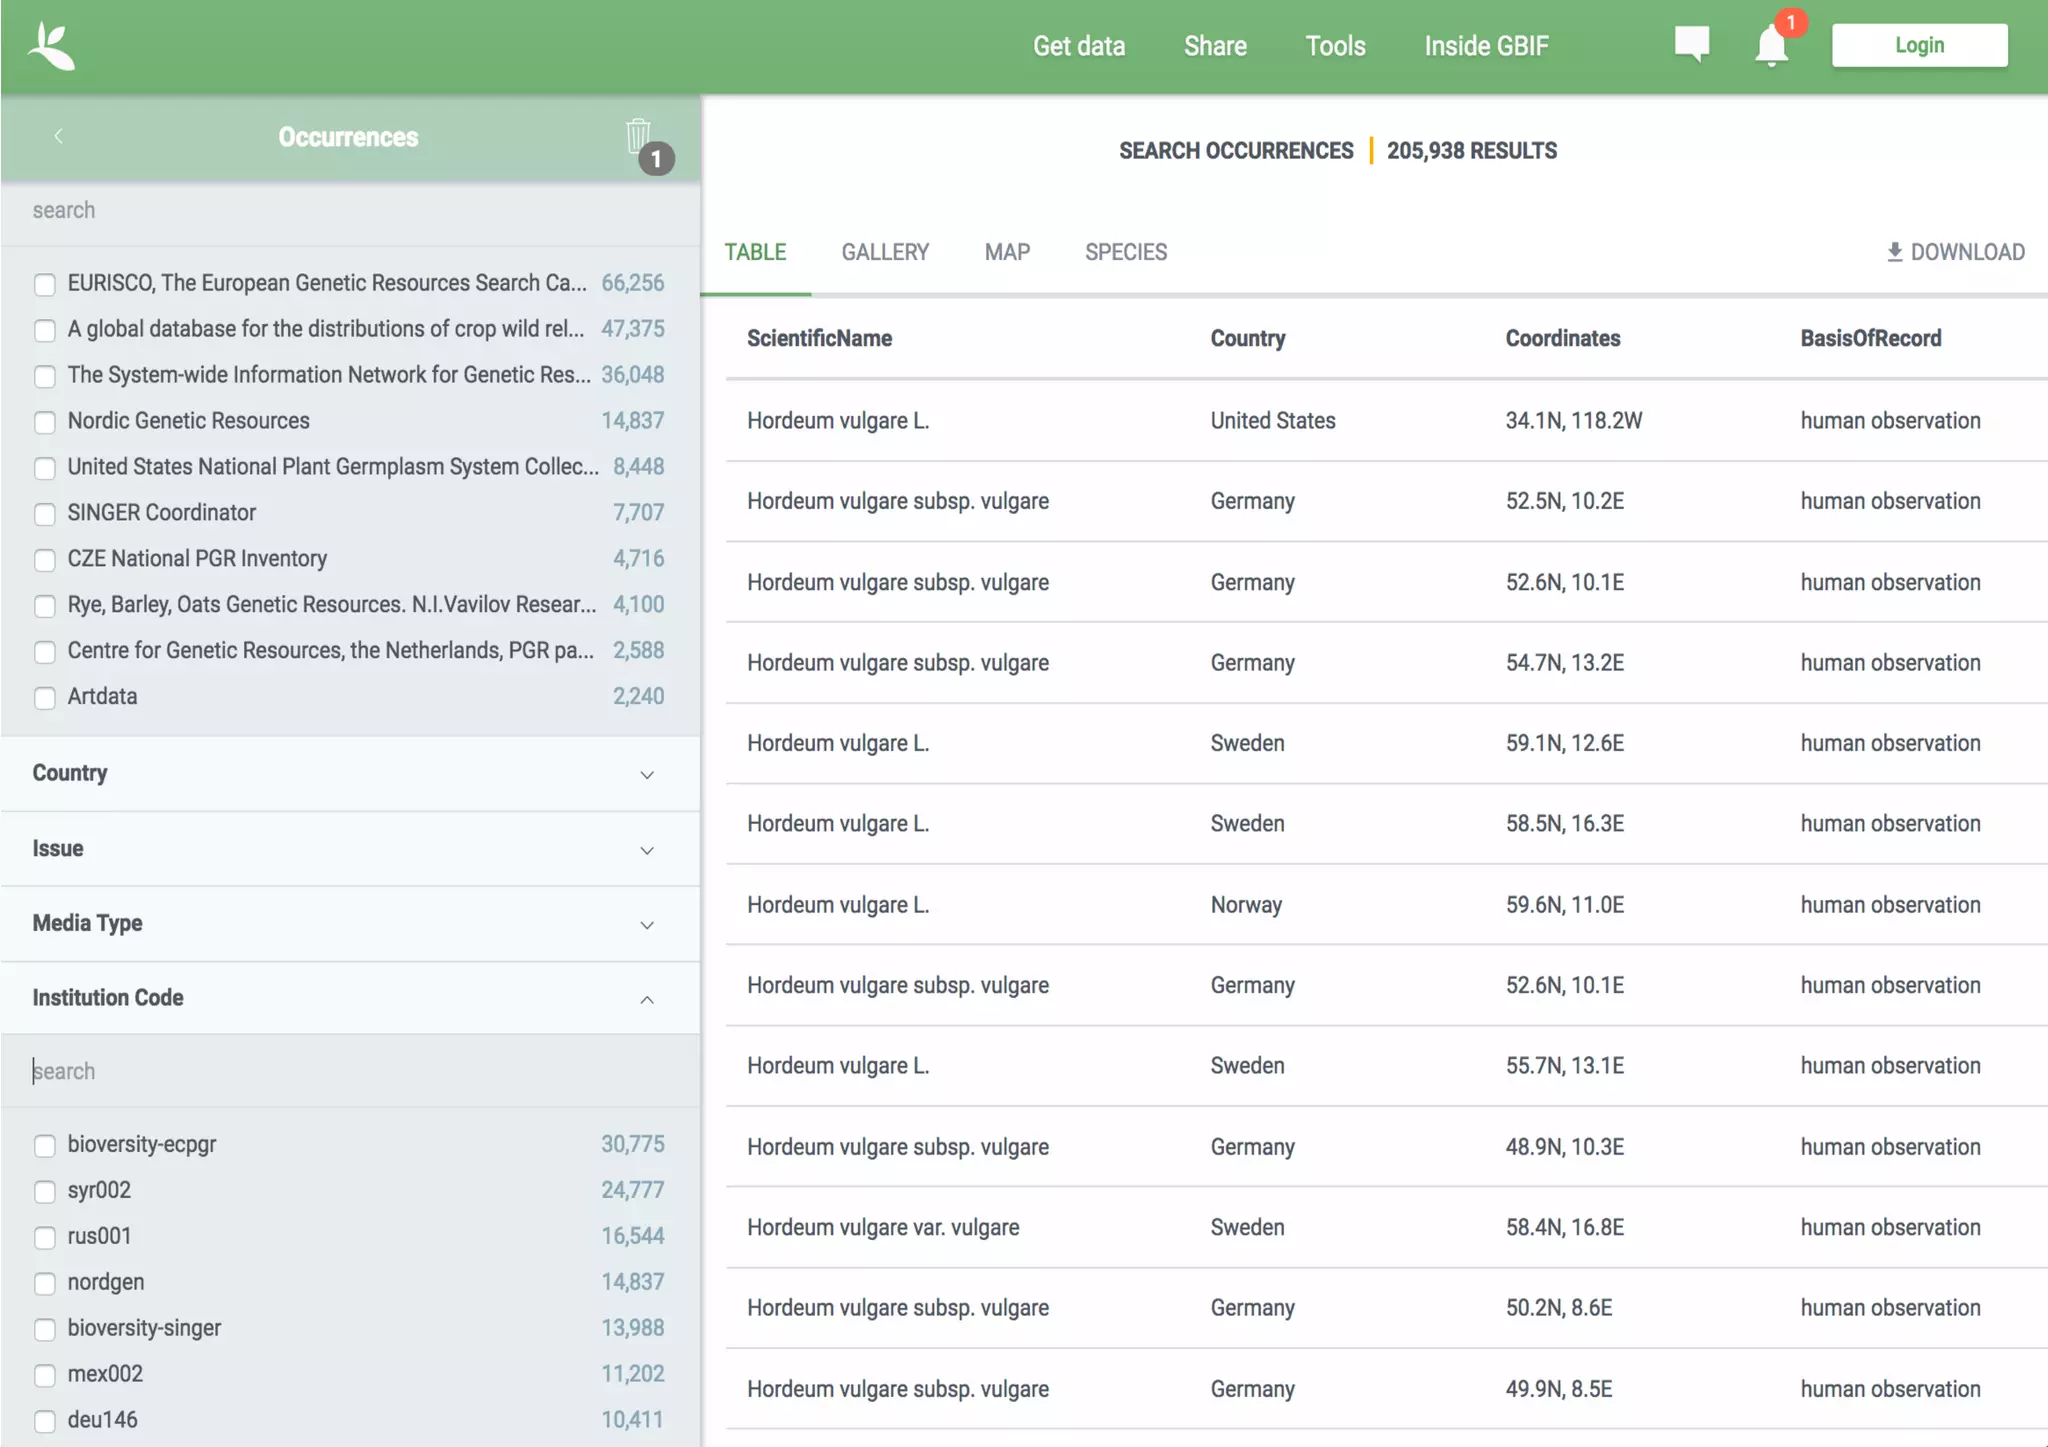Switch to the Map tab

[x=1007, y=252]
